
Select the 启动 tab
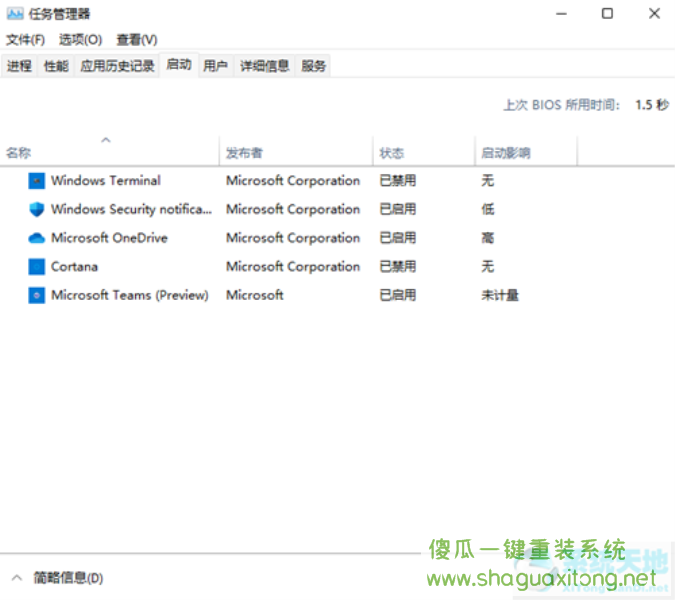coord(179,65)
